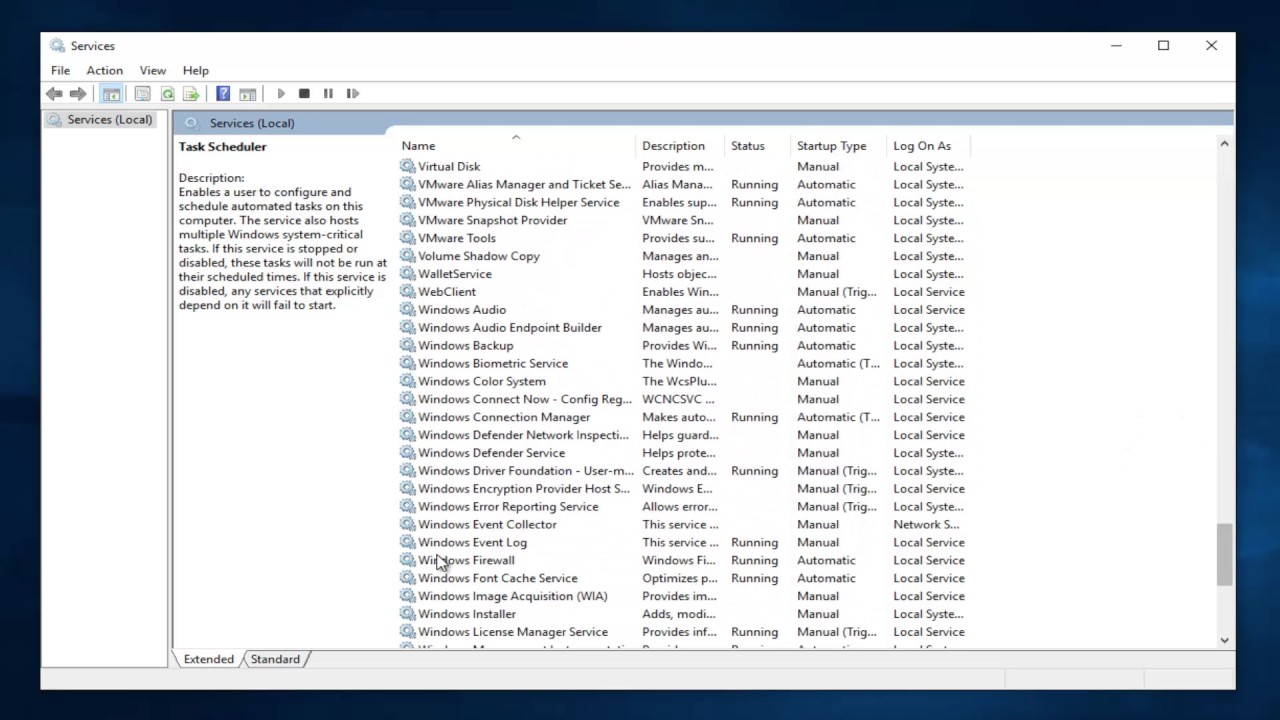This screenshot has height=720, width=1280.
Task: Click the gear icon beside Windows Event Collector
Action: click(x=407, y=525)
